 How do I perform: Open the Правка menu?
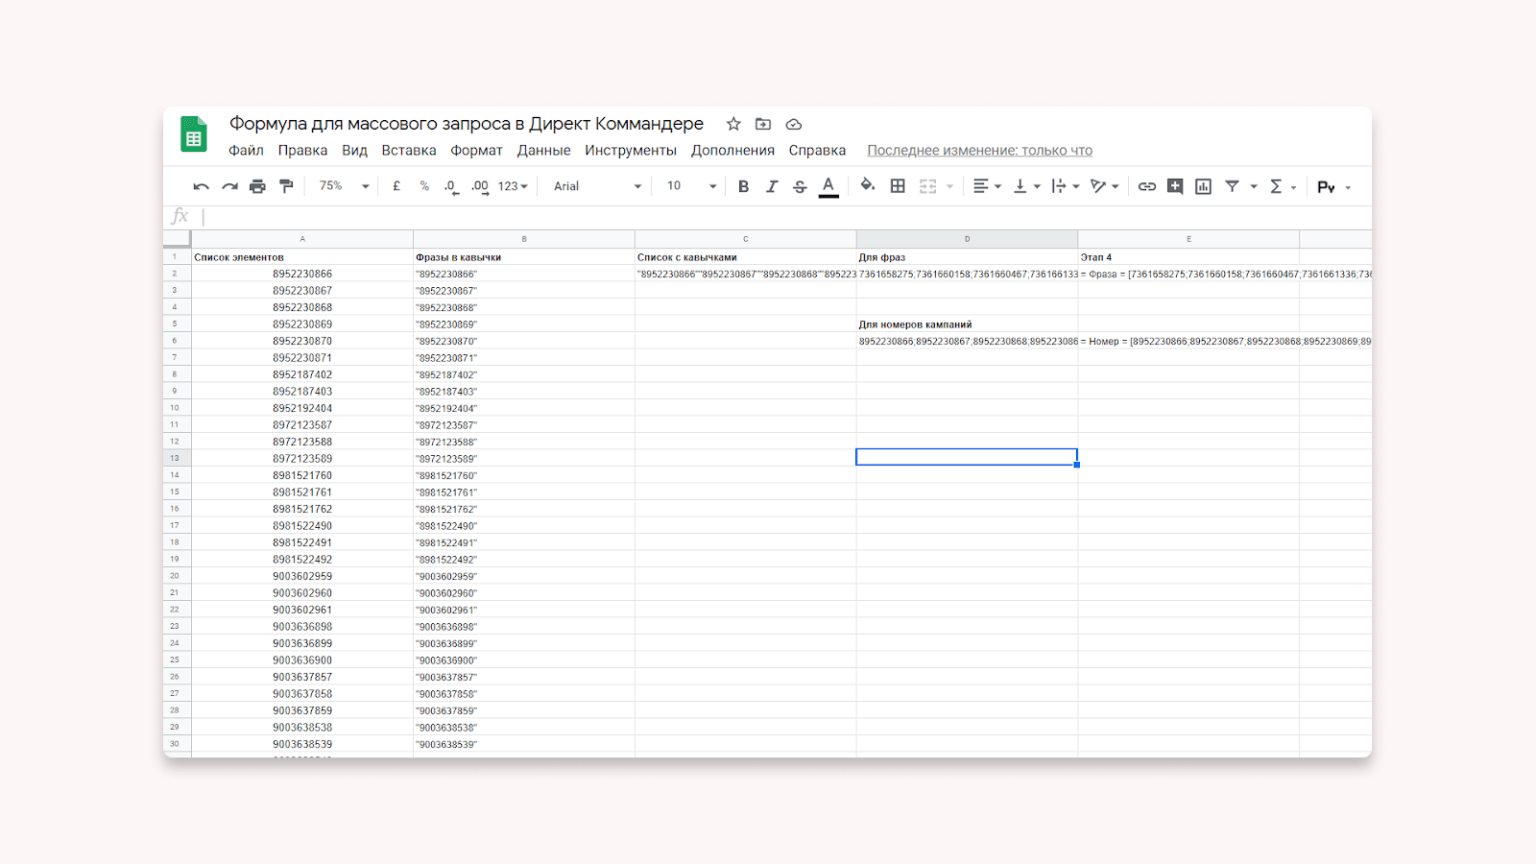click(x=302, y=150)
